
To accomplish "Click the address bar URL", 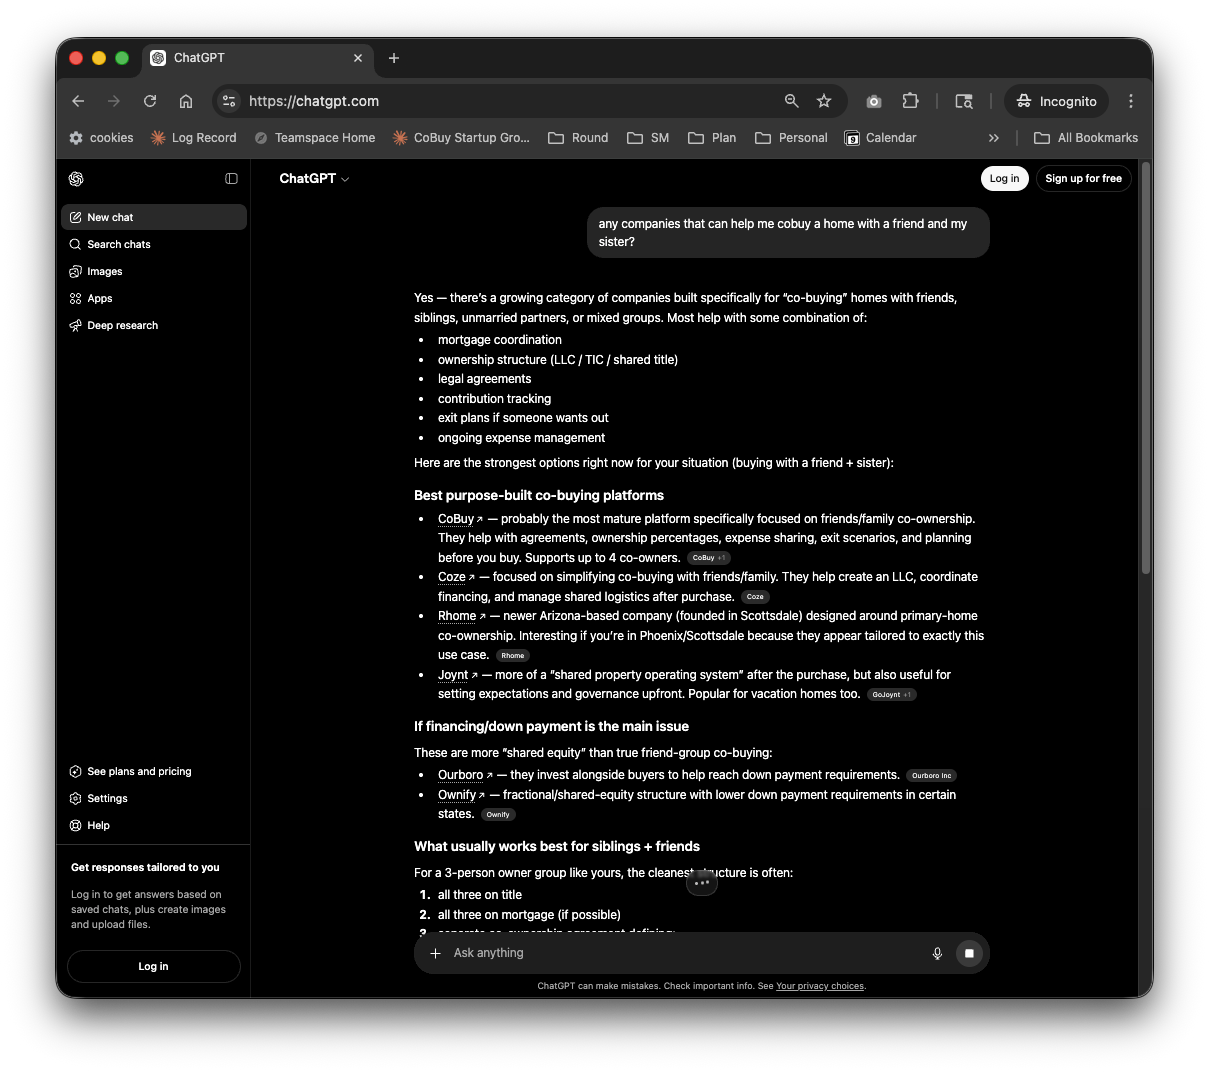I will pos(314,101).
